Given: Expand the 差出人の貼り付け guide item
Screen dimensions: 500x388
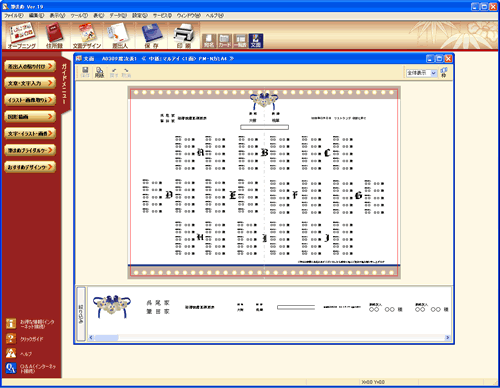Looking at the screenshot, I should pyautogui.click(x=30, y=66).
